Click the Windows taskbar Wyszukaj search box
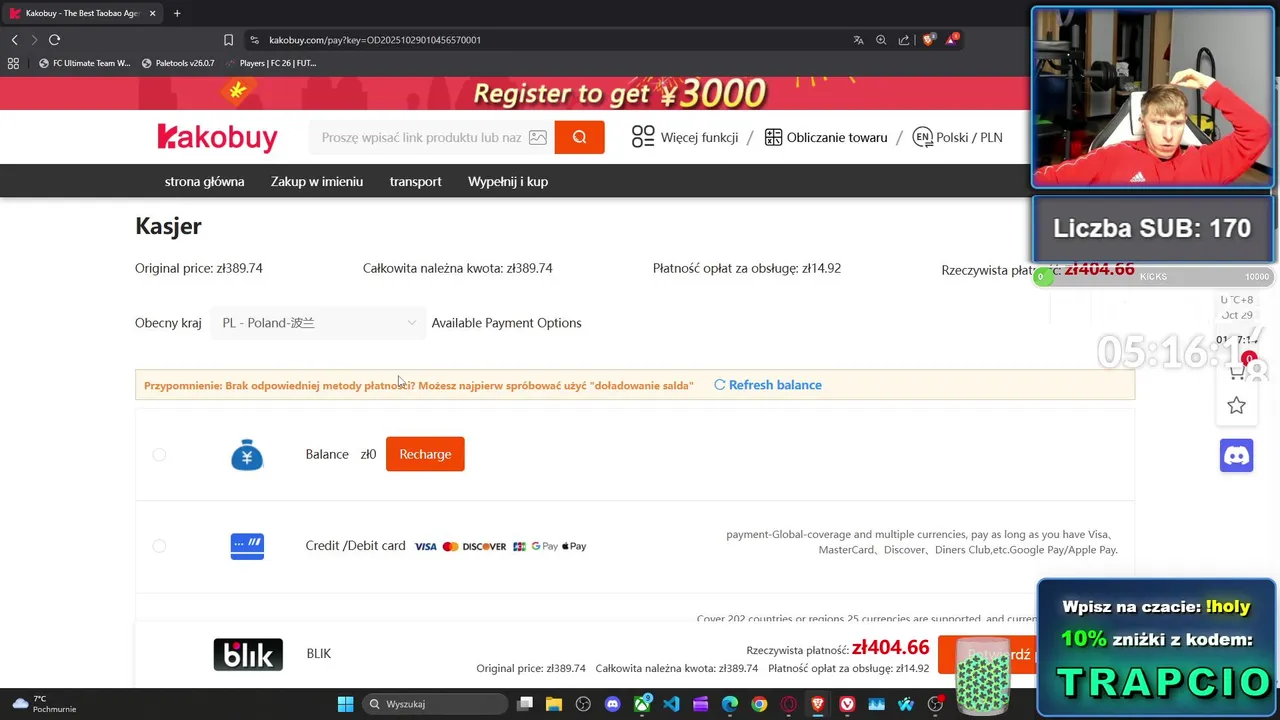 433,704
